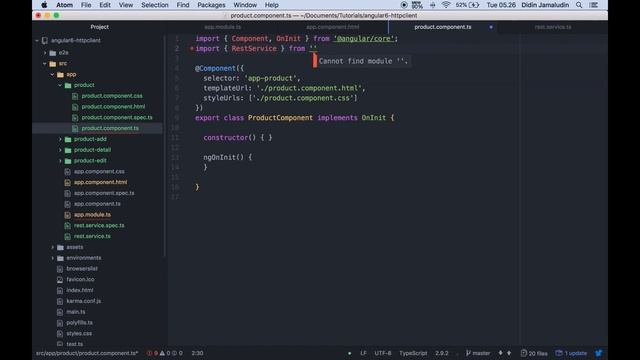Open the Edit menu
Viewport: 640px width, 360px height.
tap(105, 5)
